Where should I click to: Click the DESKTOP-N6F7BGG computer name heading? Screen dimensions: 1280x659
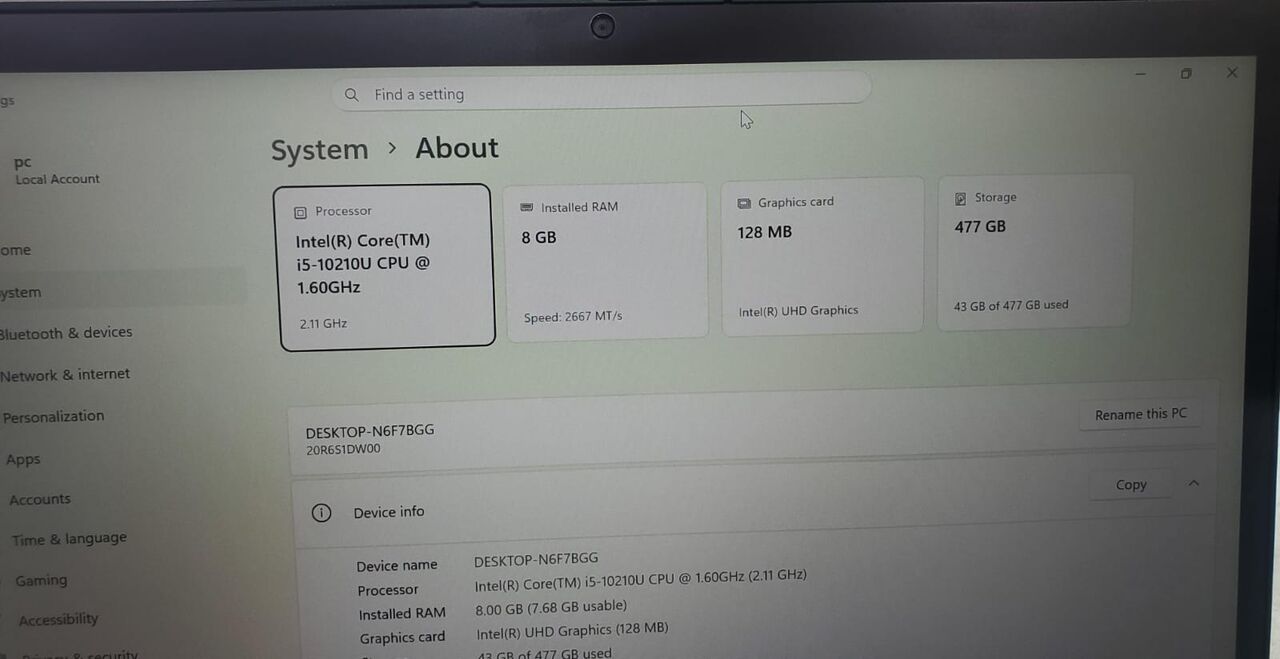coord(370,431)
